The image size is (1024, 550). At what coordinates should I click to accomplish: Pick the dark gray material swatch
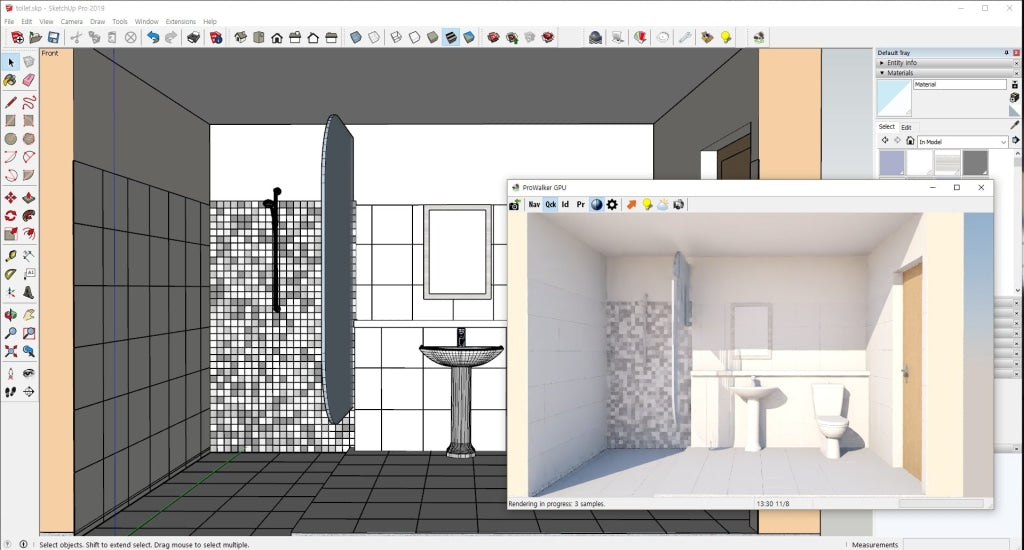tap(975, 163)
